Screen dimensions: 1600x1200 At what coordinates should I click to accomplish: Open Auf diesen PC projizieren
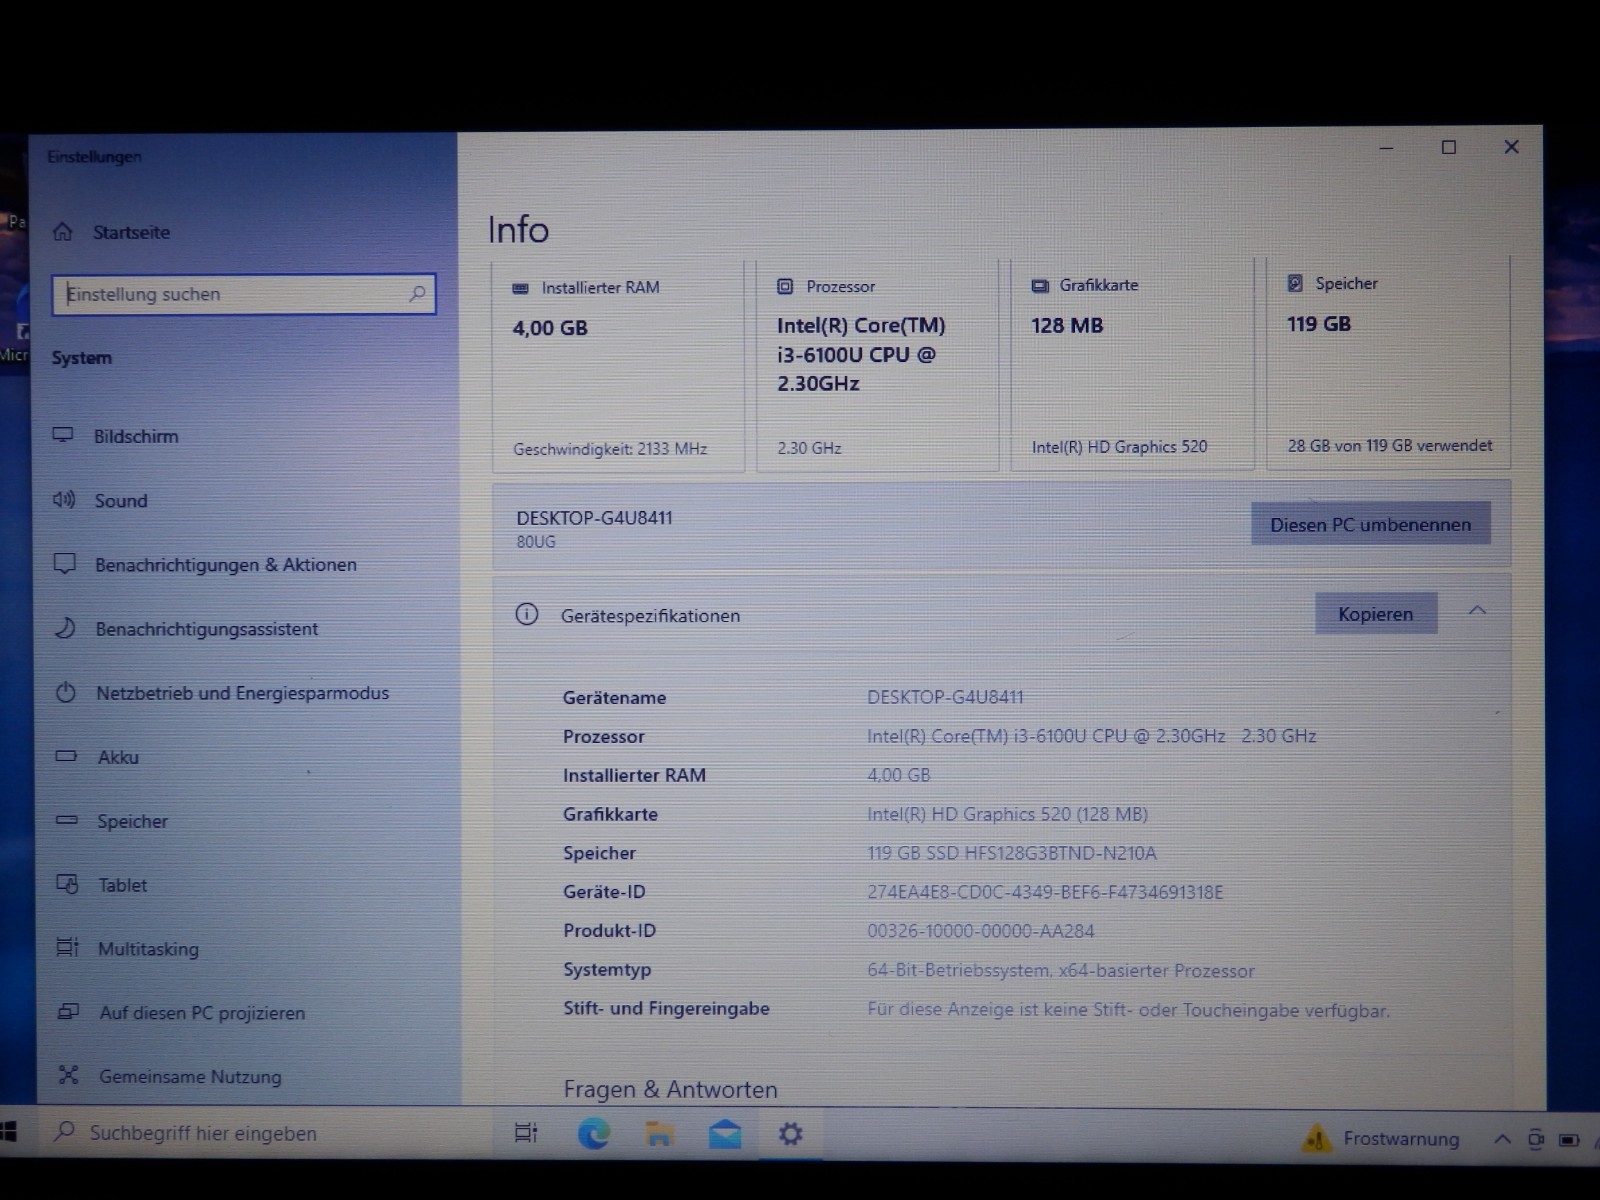click(x=202, y=1012)
